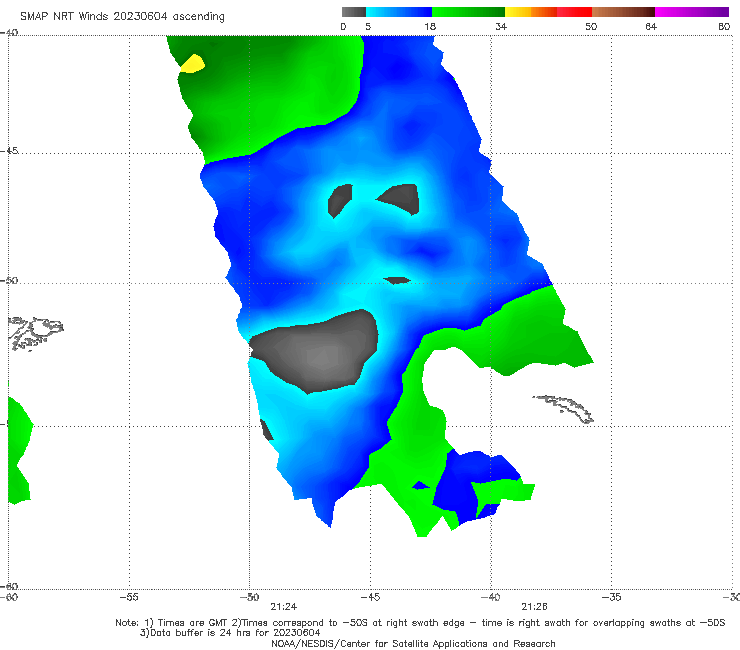Click the yellow segment of the color bar

click(x=518, y=12)
